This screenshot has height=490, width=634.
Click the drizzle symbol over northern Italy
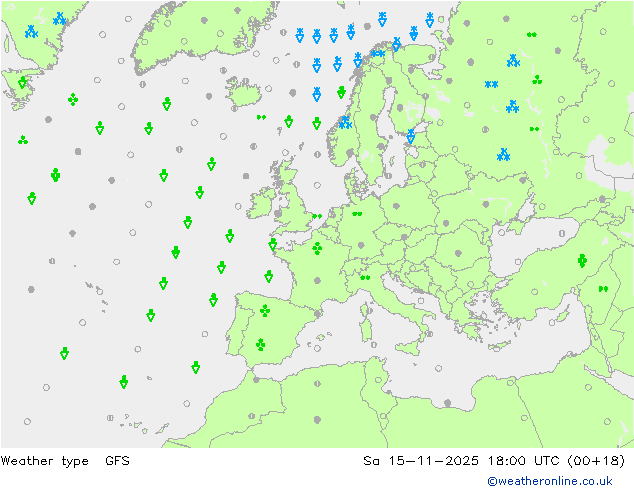(365, 277)
